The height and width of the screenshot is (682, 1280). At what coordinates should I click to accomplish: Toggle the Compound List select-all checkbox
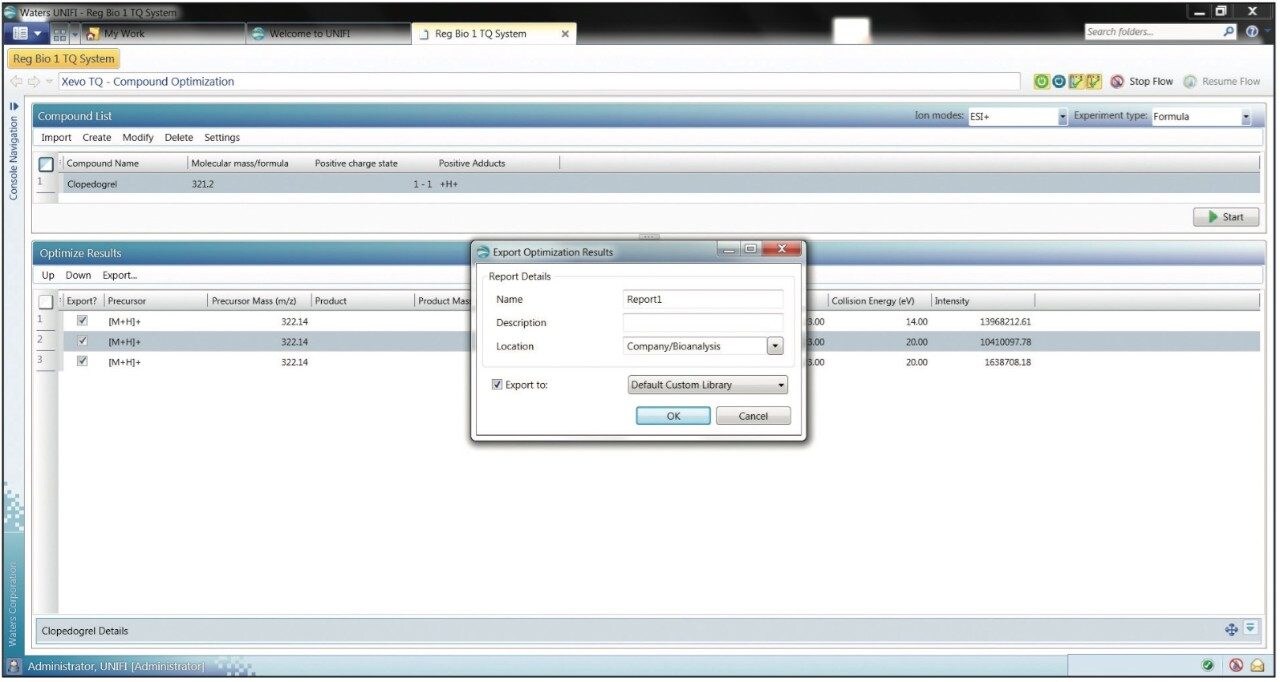pyautogui.click(x=46, y=164)
